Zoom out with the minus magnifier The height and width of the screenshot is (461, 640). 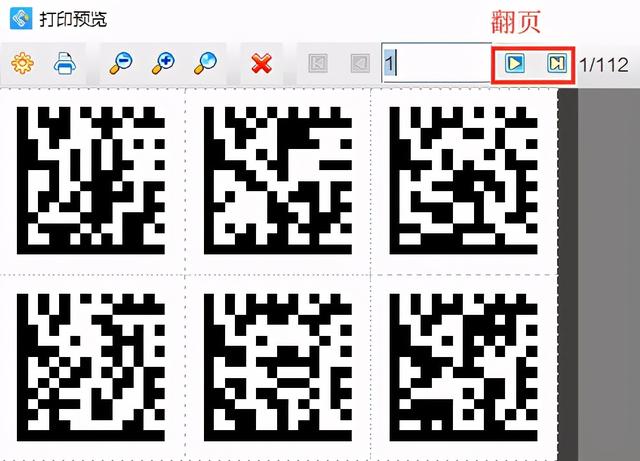point(120,63)
